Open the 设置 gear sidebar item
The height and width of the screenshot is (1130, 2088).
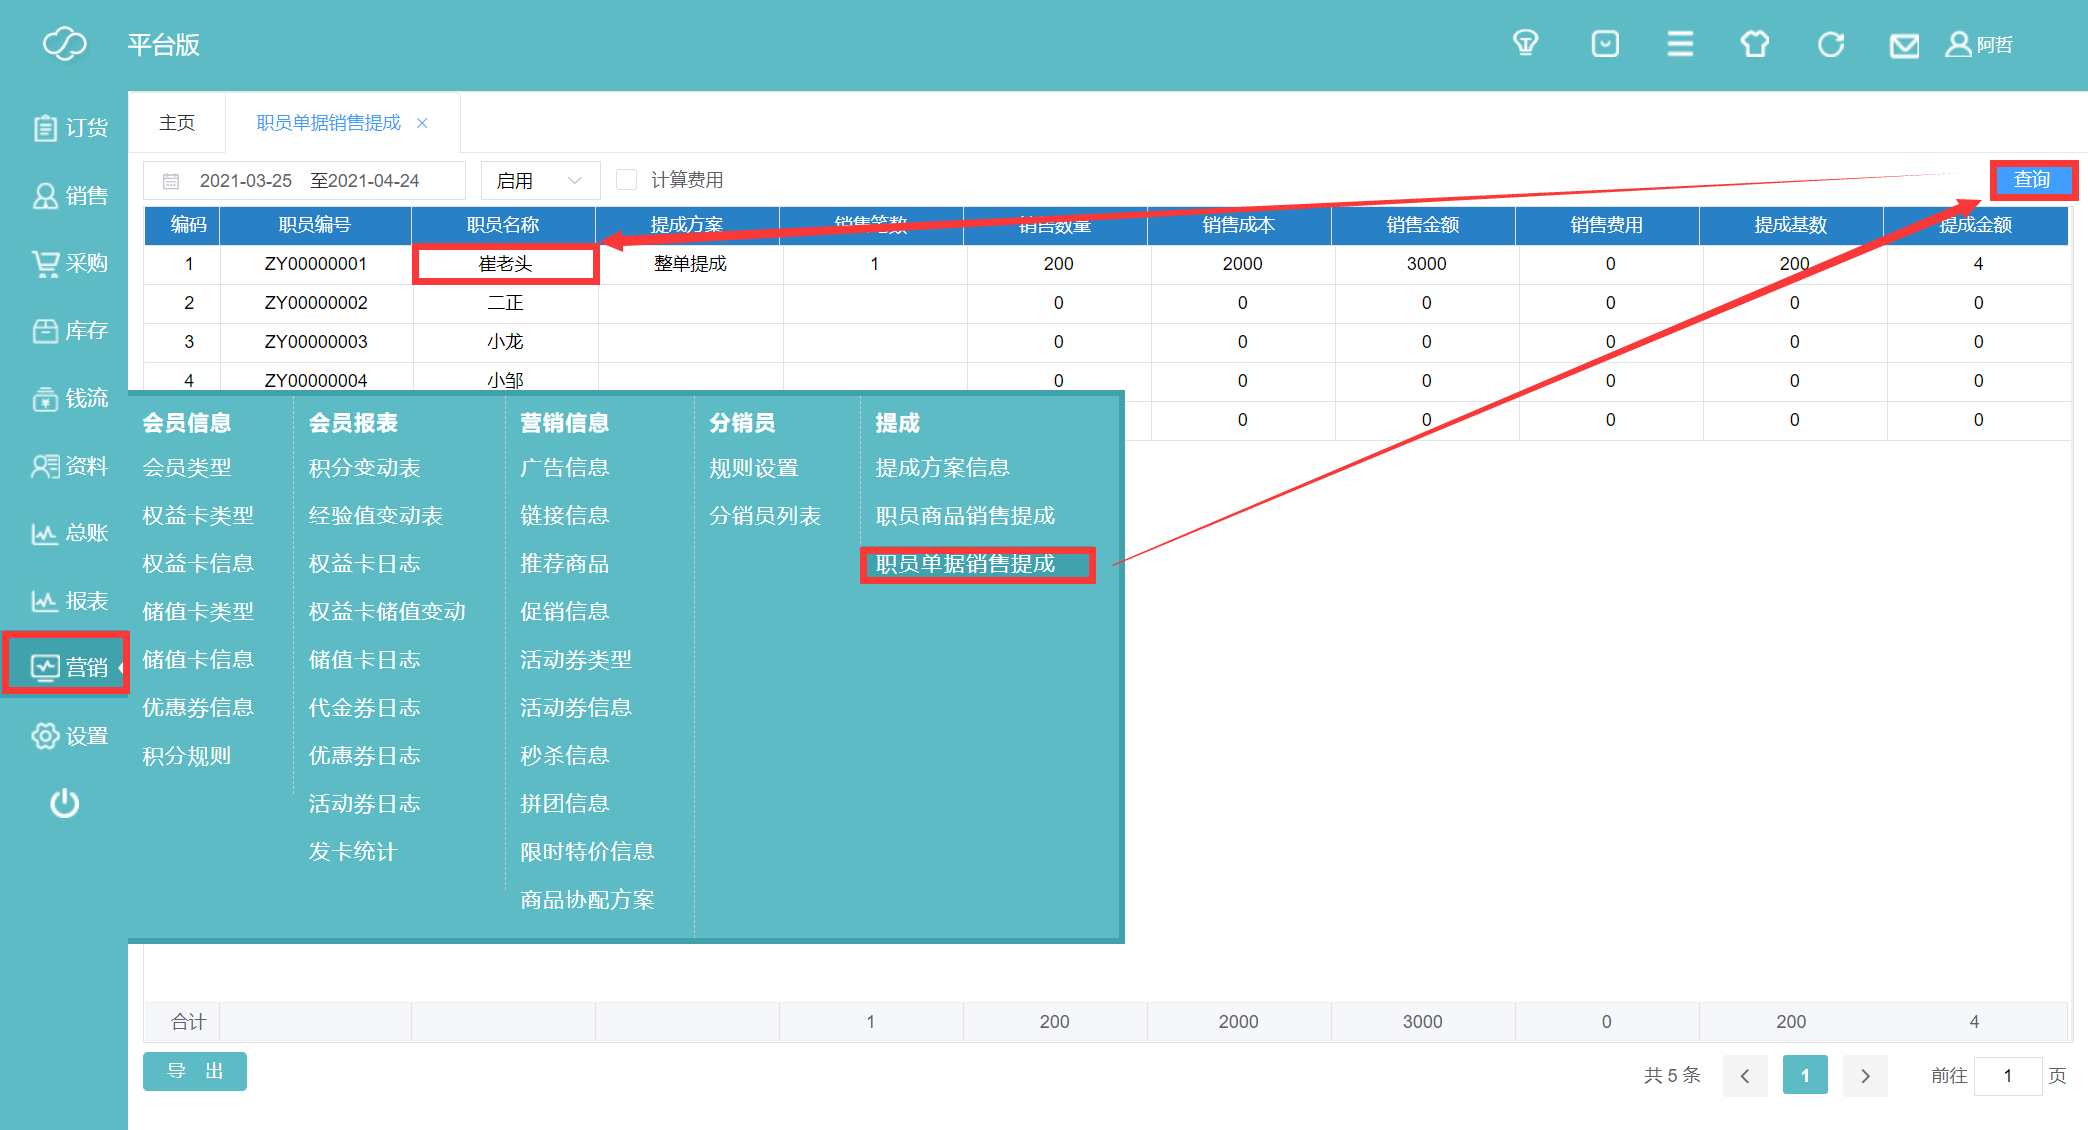point(68,736)
